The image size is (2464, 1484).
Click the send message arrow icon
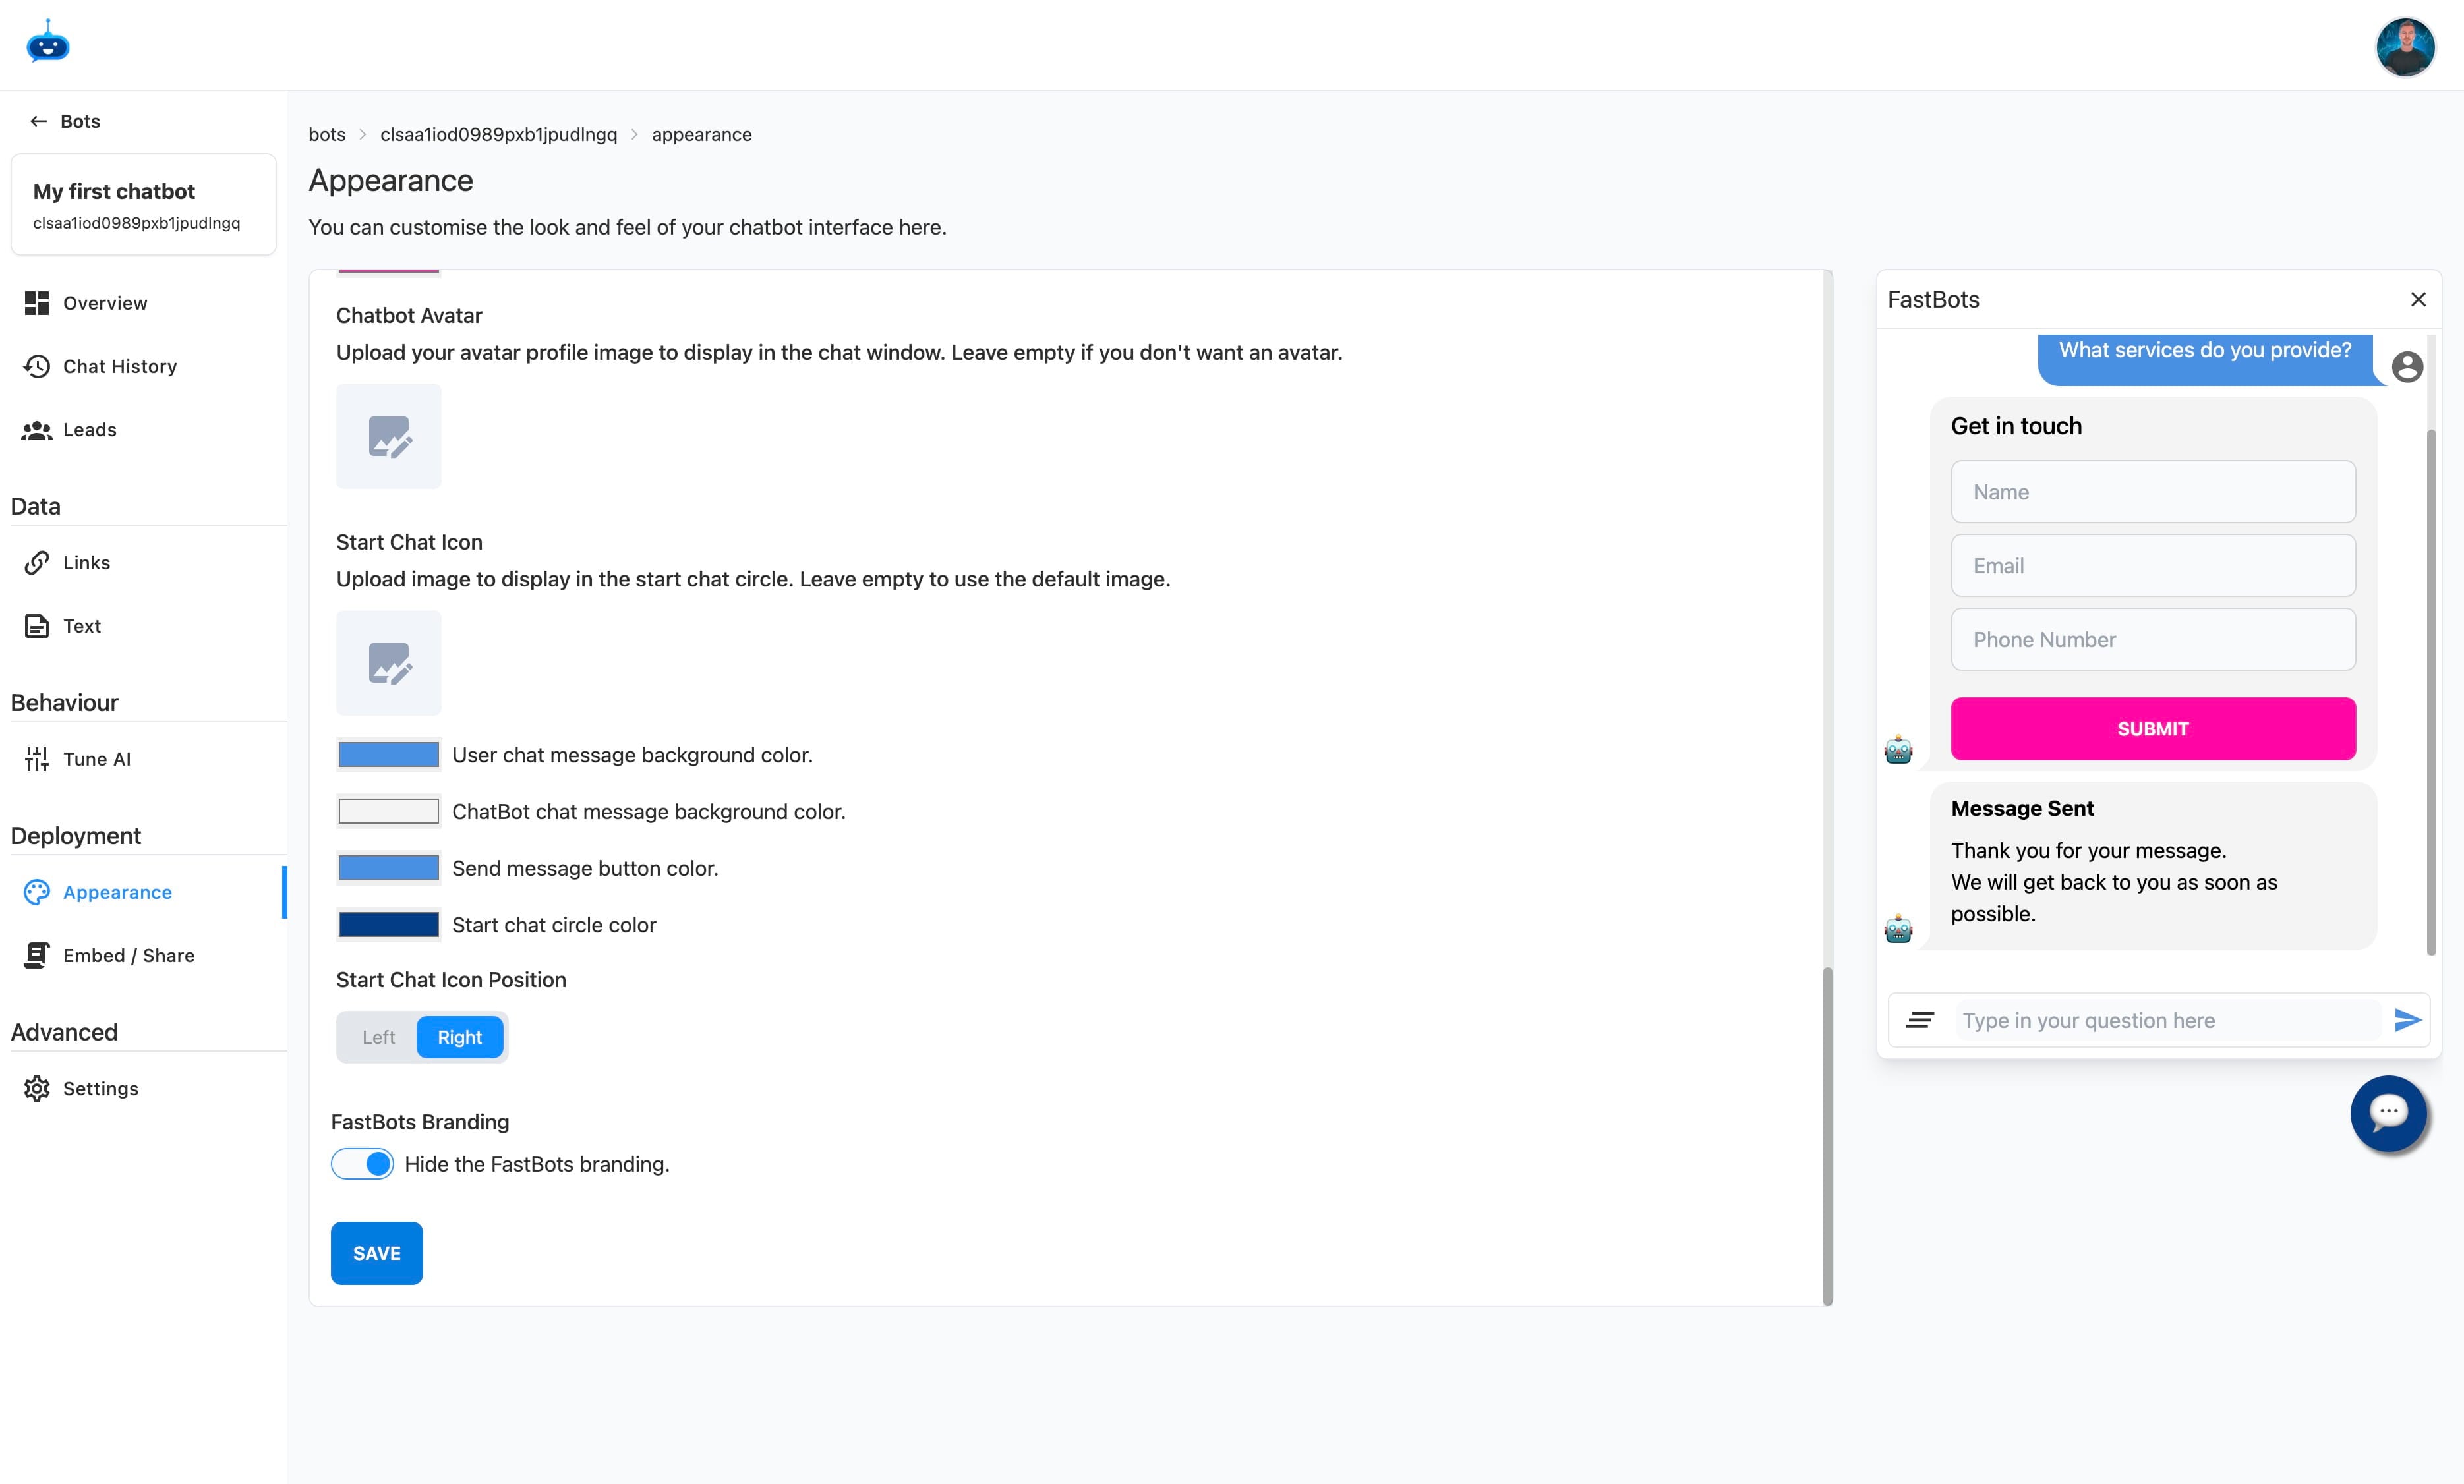2407,1020
